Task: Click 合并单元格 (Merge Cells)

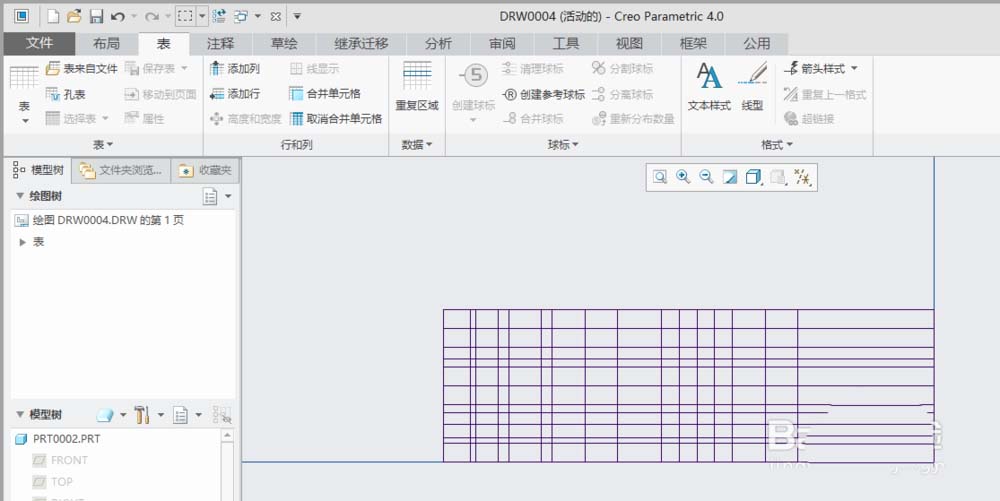Action: coord(325,94)
